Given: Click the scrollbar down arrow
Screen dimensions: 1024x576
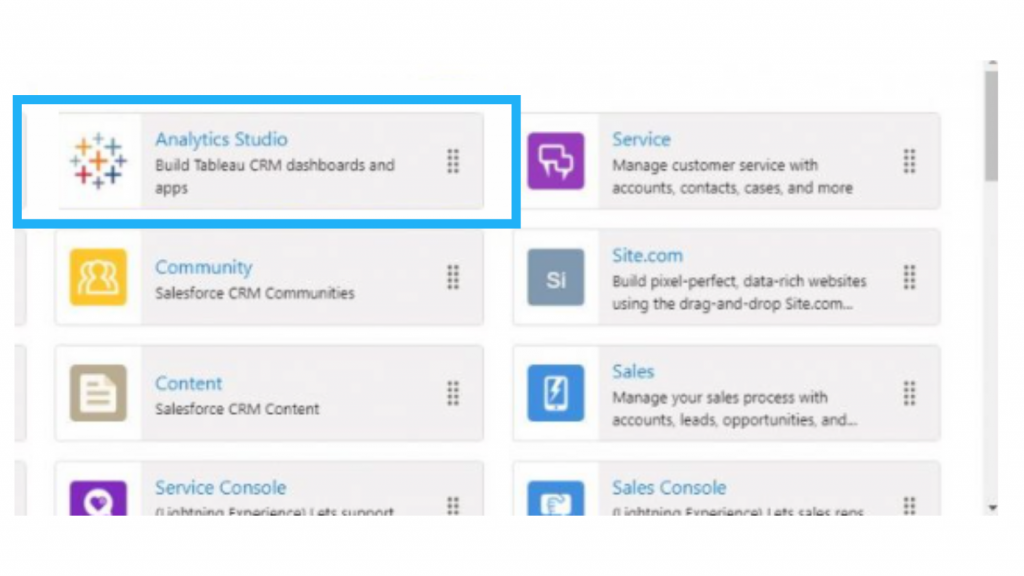Looking at the screenshot, I should point(993,507).
